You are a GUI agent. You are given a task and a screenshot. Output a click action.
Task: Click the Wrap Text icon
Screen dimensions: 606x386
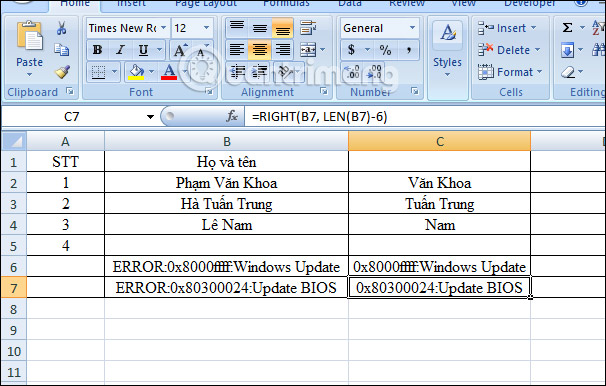308,28
